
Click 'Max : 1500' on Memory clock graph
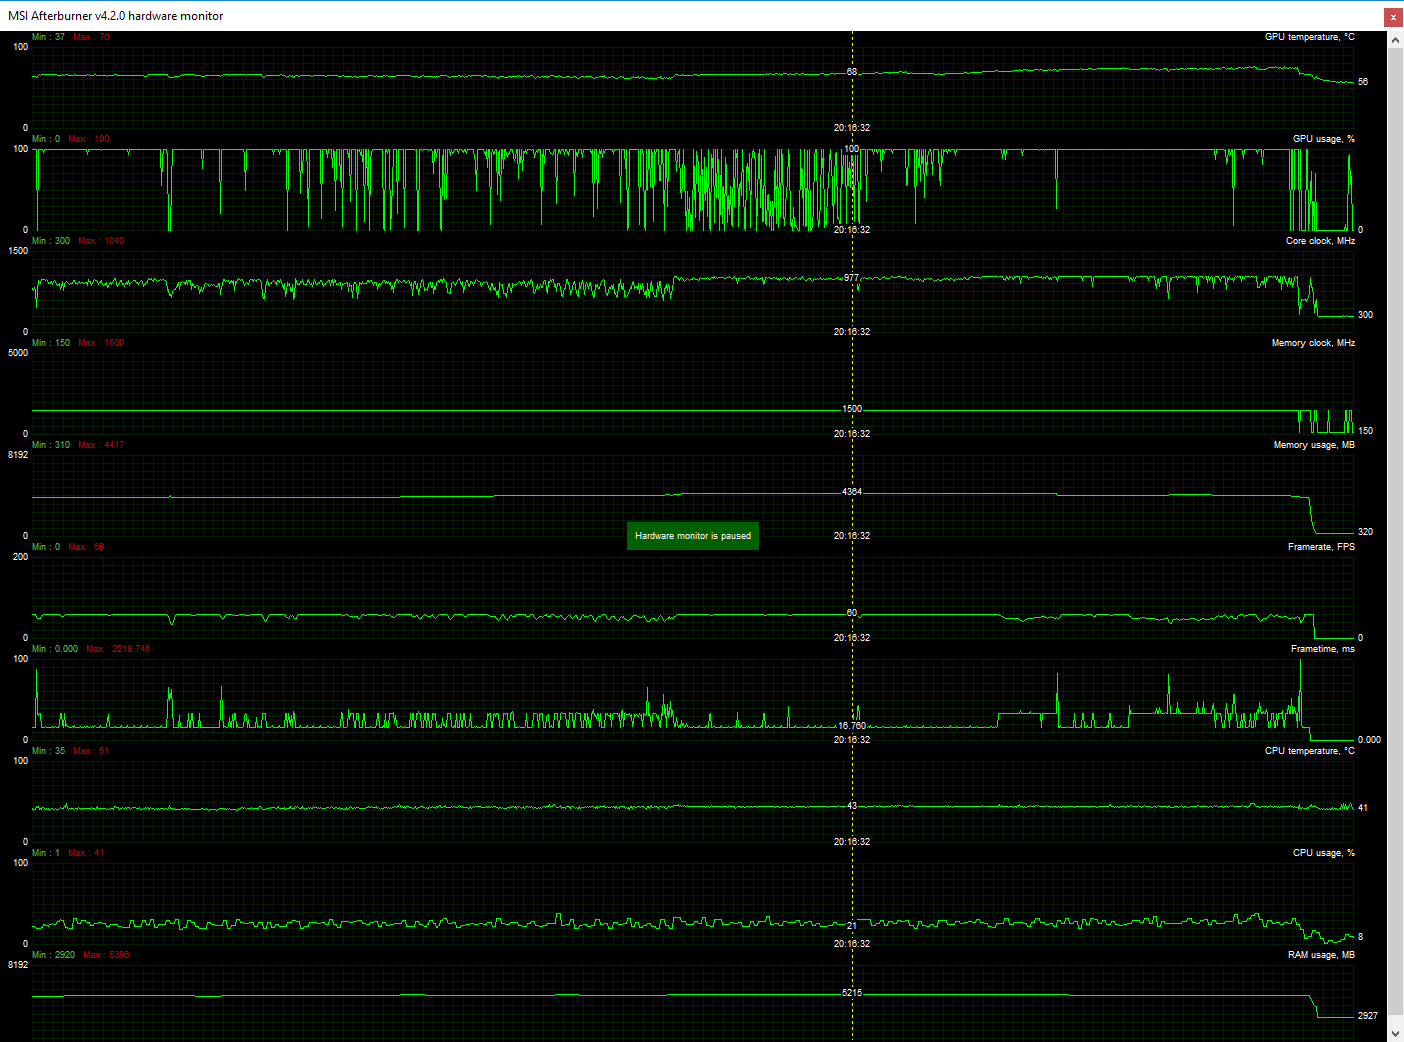[x=101, y=343]
